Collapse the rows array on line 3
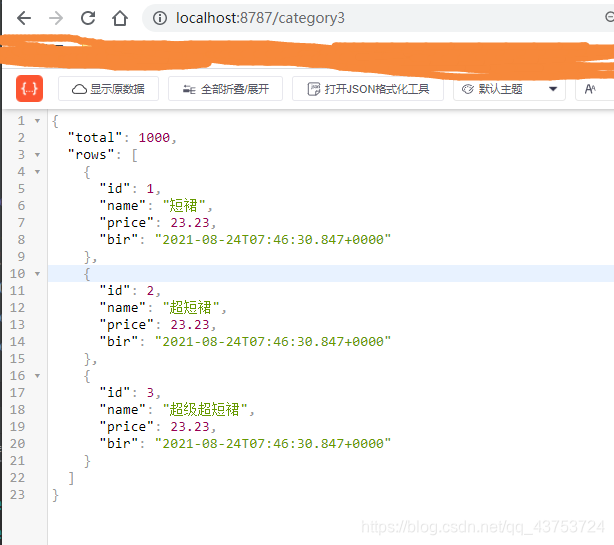 38,155
